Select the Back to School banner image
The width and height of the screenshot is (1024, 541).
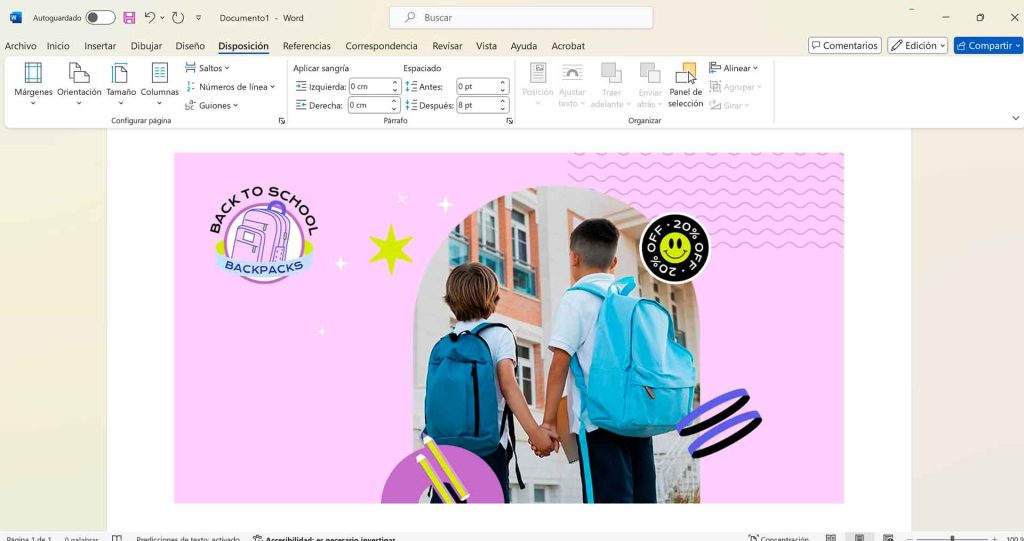point(509,328)
